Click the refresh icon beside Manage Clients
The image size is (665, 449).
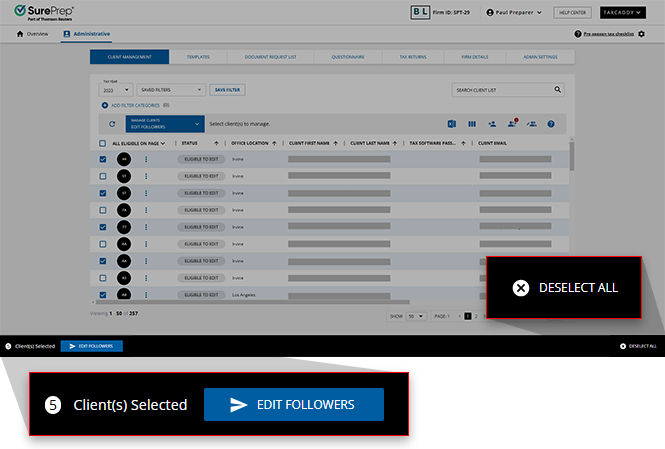(112, 124)
